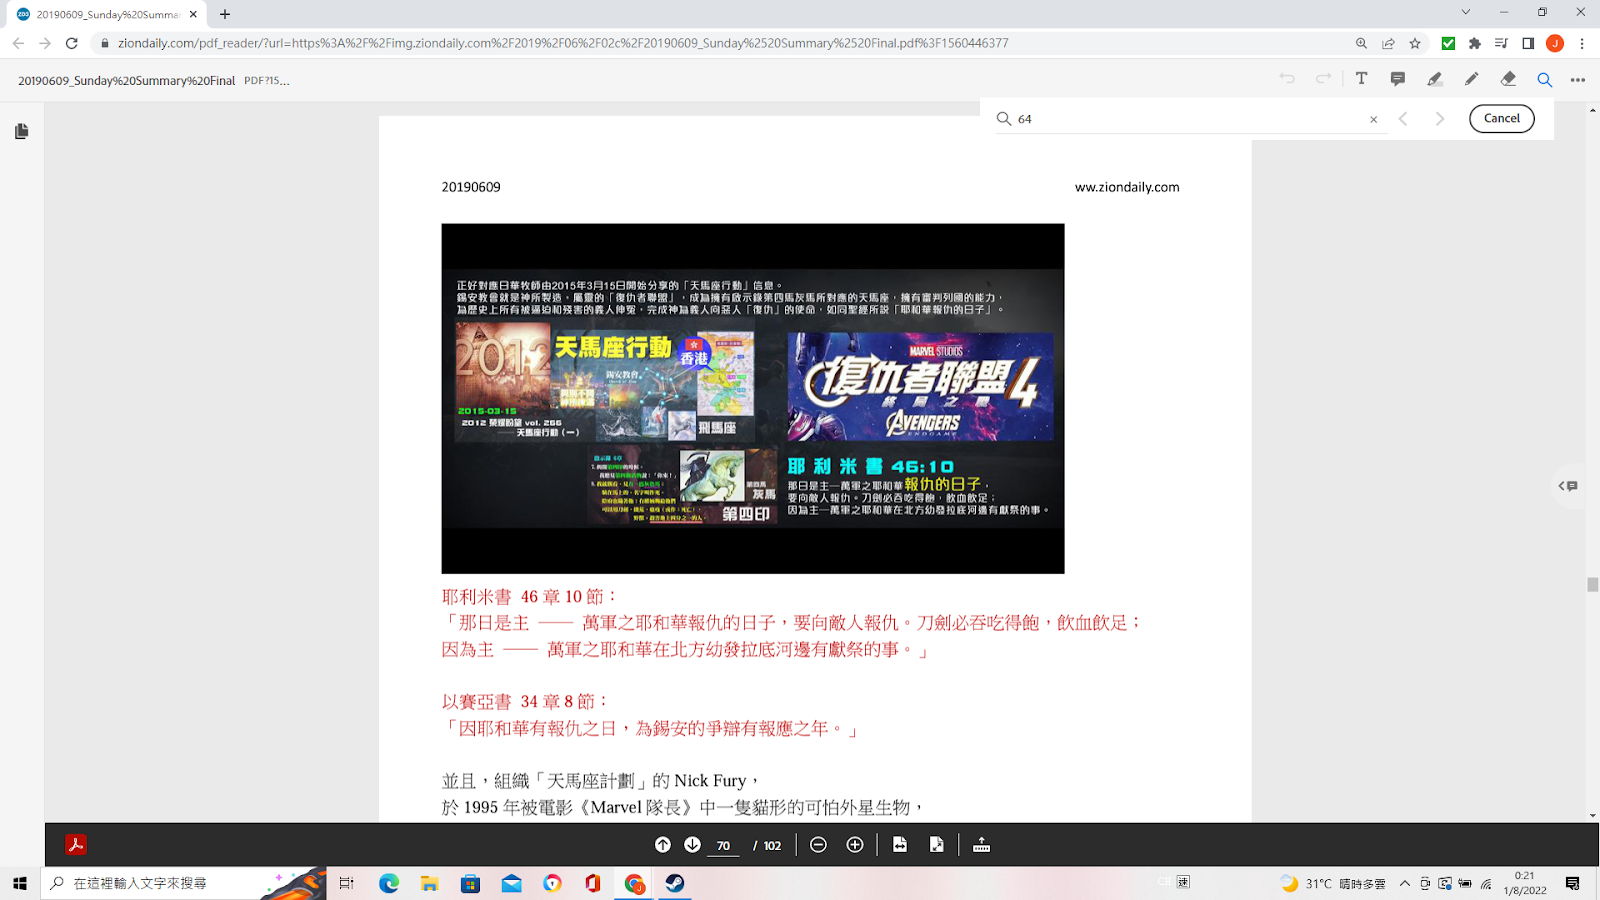1600x900 pixels.
Task: Fit full page to window
Action: point(937,845)
